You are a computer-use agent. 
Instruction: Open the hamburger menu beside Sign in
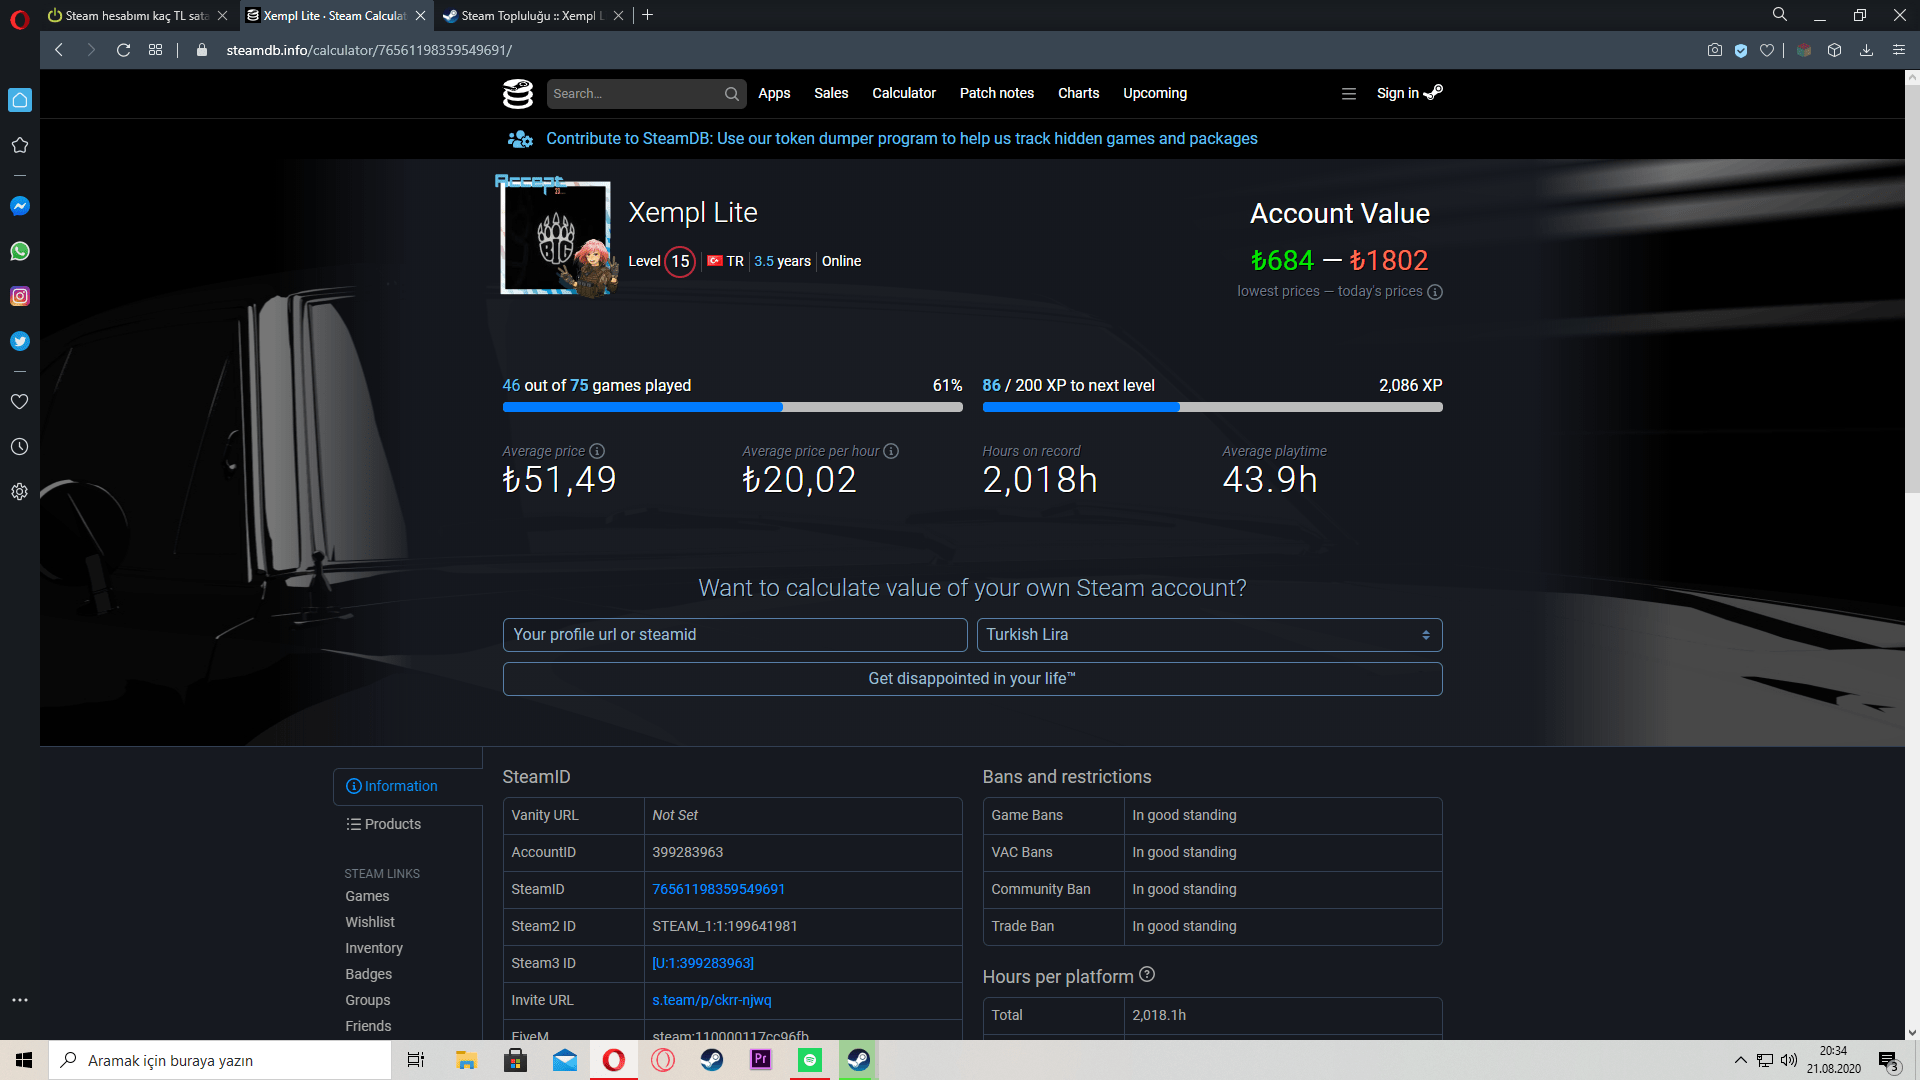tap(1348, 94)
